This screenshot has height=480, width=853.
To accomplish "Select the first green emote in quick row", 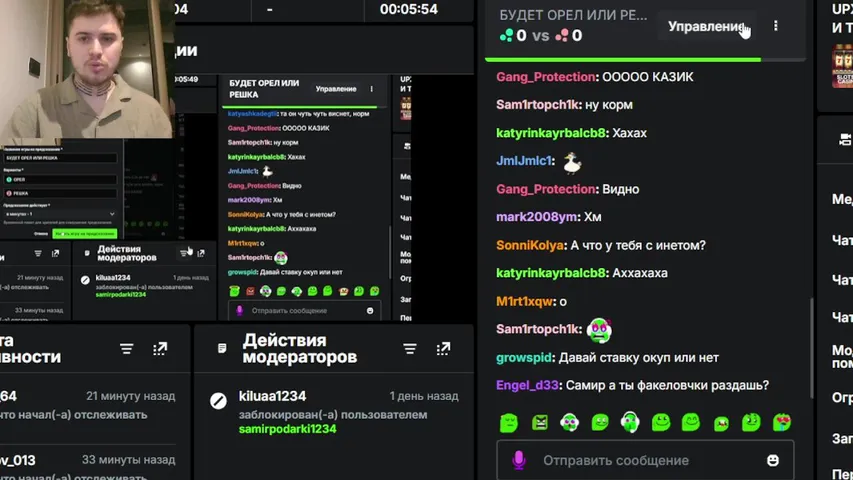I will click(509, 423).
